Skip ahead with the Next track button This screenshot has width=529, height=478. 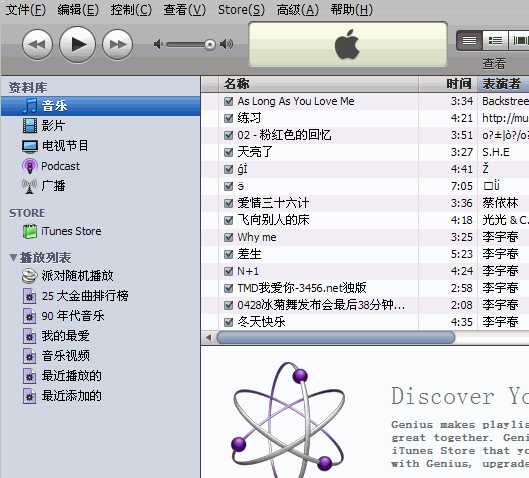point(117,45)
